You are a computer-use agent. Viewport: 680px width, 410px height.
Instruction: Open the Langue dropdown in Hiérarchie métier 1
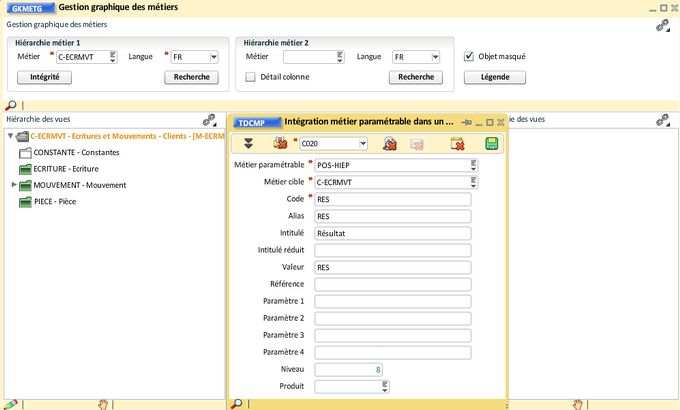tap(213, 57)
